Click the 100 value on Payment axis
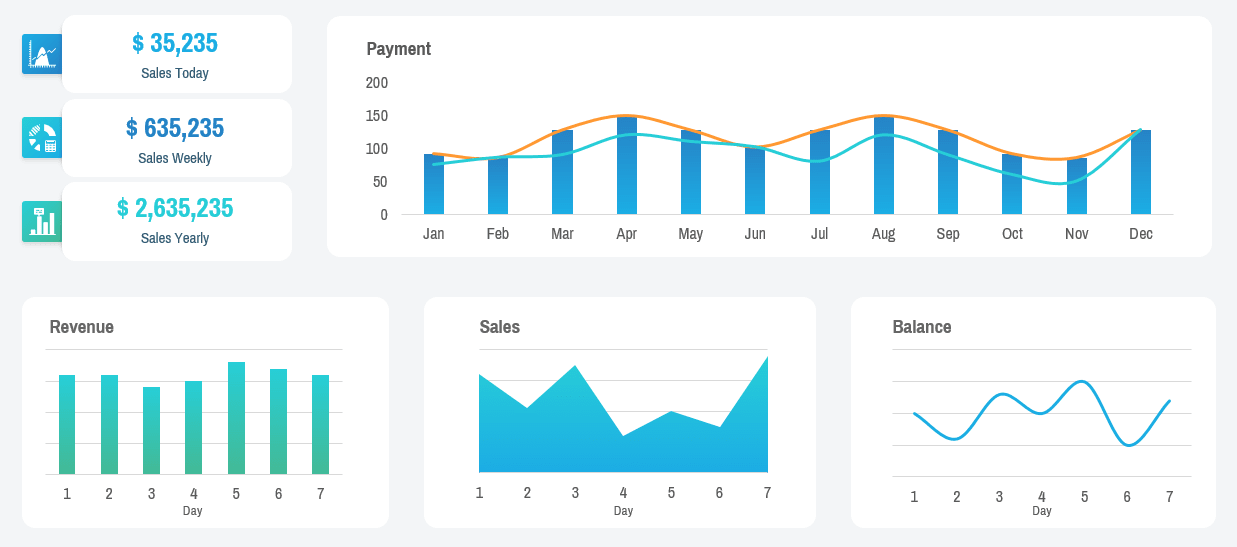The width and height of the screenshot is (1237, 547). [x=377, y=148]
